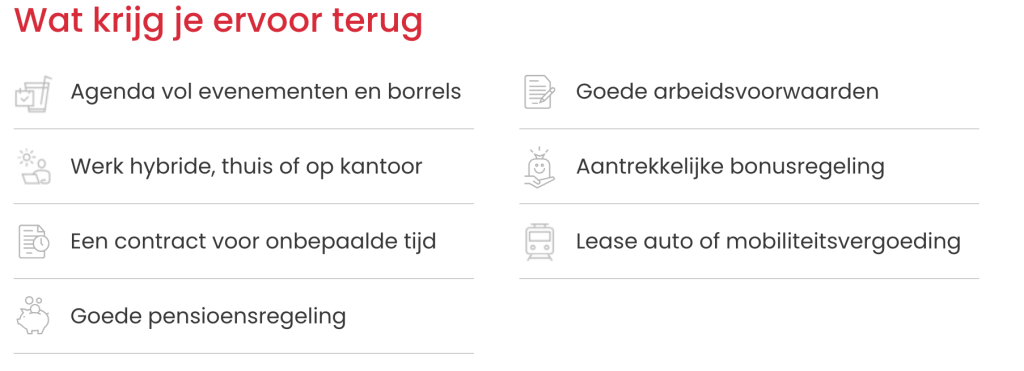
Task: Select the piggy bank pension icon
Action: pyautogui.click(x=33, y=316)
